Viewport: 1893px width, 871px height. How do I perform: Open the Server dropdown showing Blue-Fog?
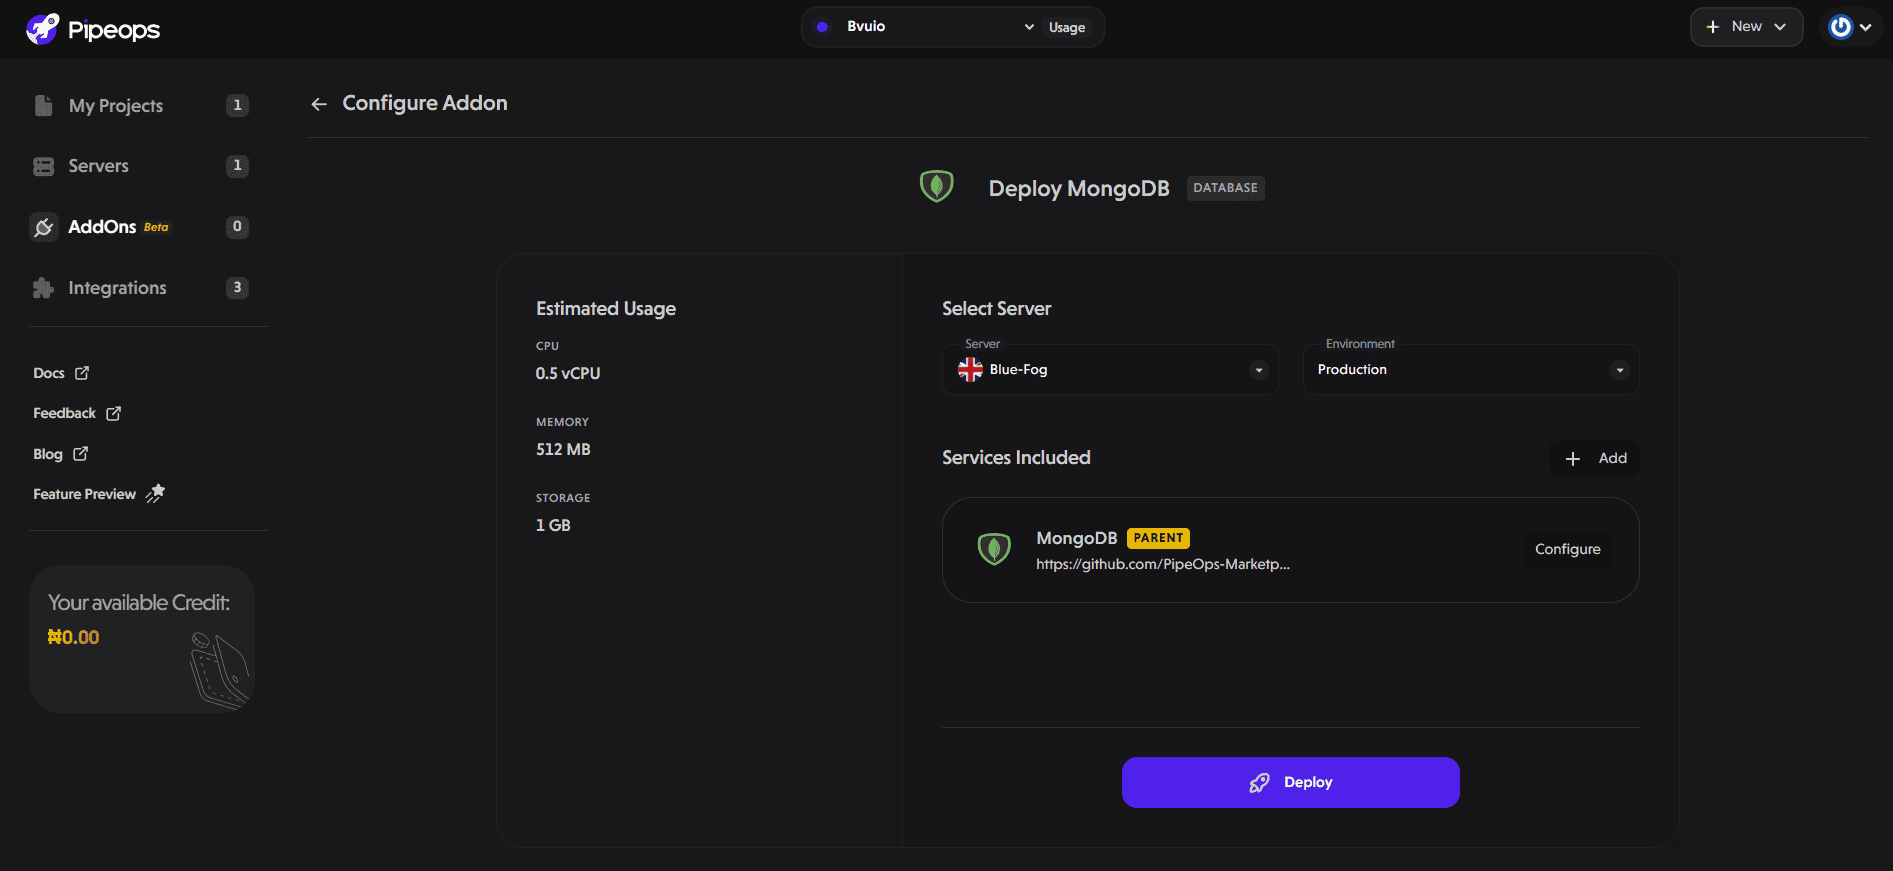point(1110,370)
